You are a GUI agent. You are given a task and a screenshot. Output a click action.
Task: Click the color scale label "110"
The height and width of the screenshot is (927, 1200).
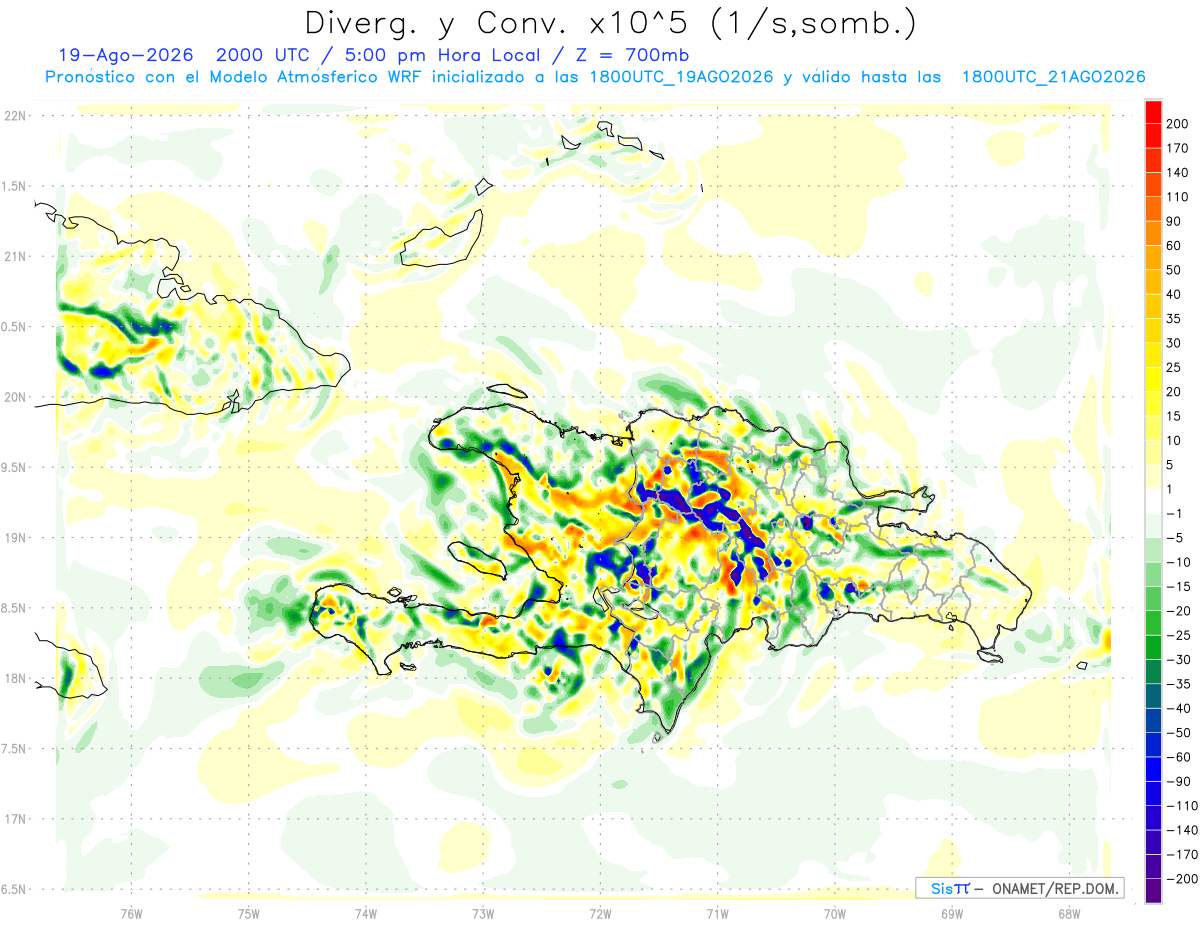click(x=1177, y=197)
